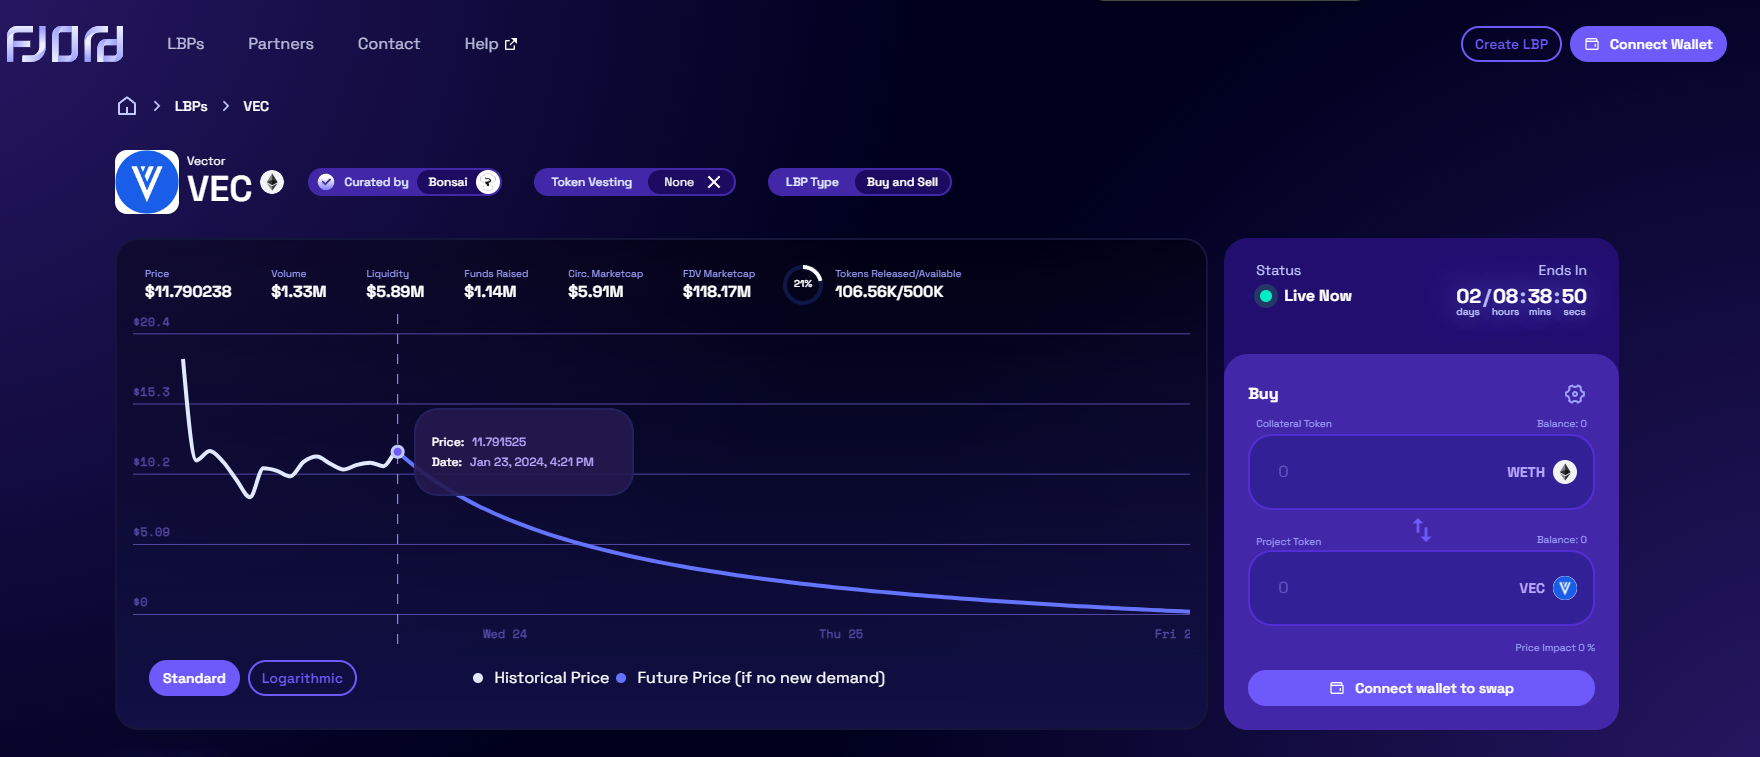This screenshot has height=757, width=1760.
Task: Click the chevron before LBPs in breadcrumb
Action: pyautogui.click(x=157, y=106)
